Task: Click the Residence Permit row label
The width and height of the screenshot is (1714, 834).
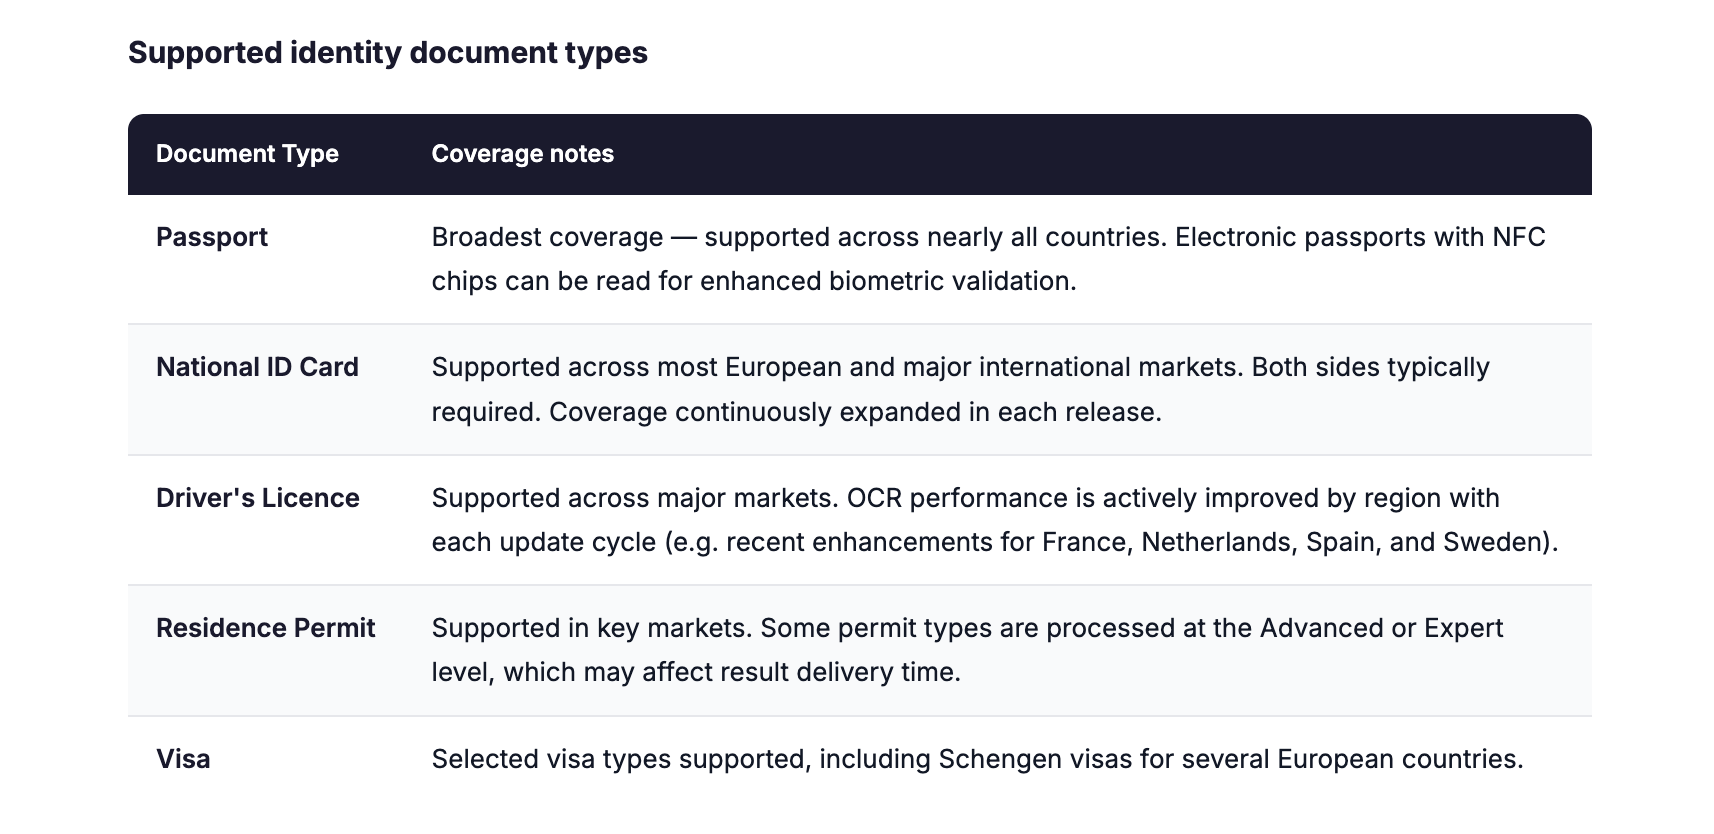Action: (266, 628)
